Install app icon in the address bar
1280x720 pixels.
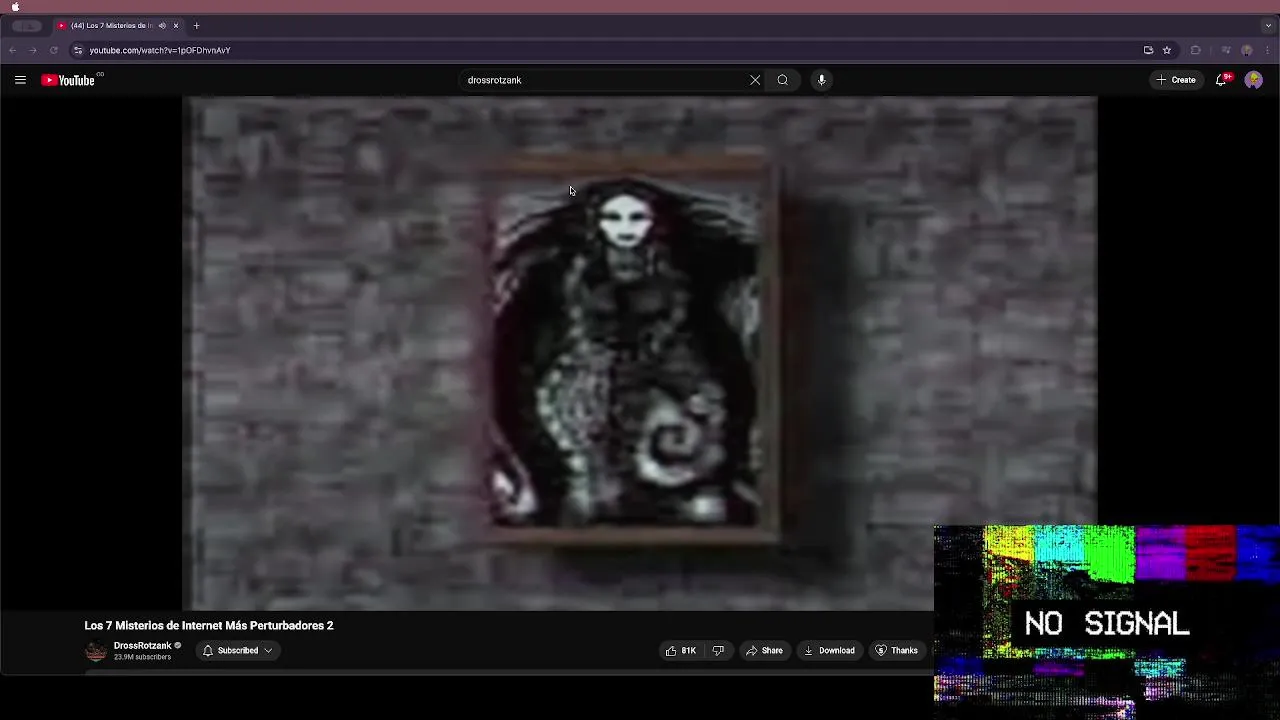coord(1148,50)
